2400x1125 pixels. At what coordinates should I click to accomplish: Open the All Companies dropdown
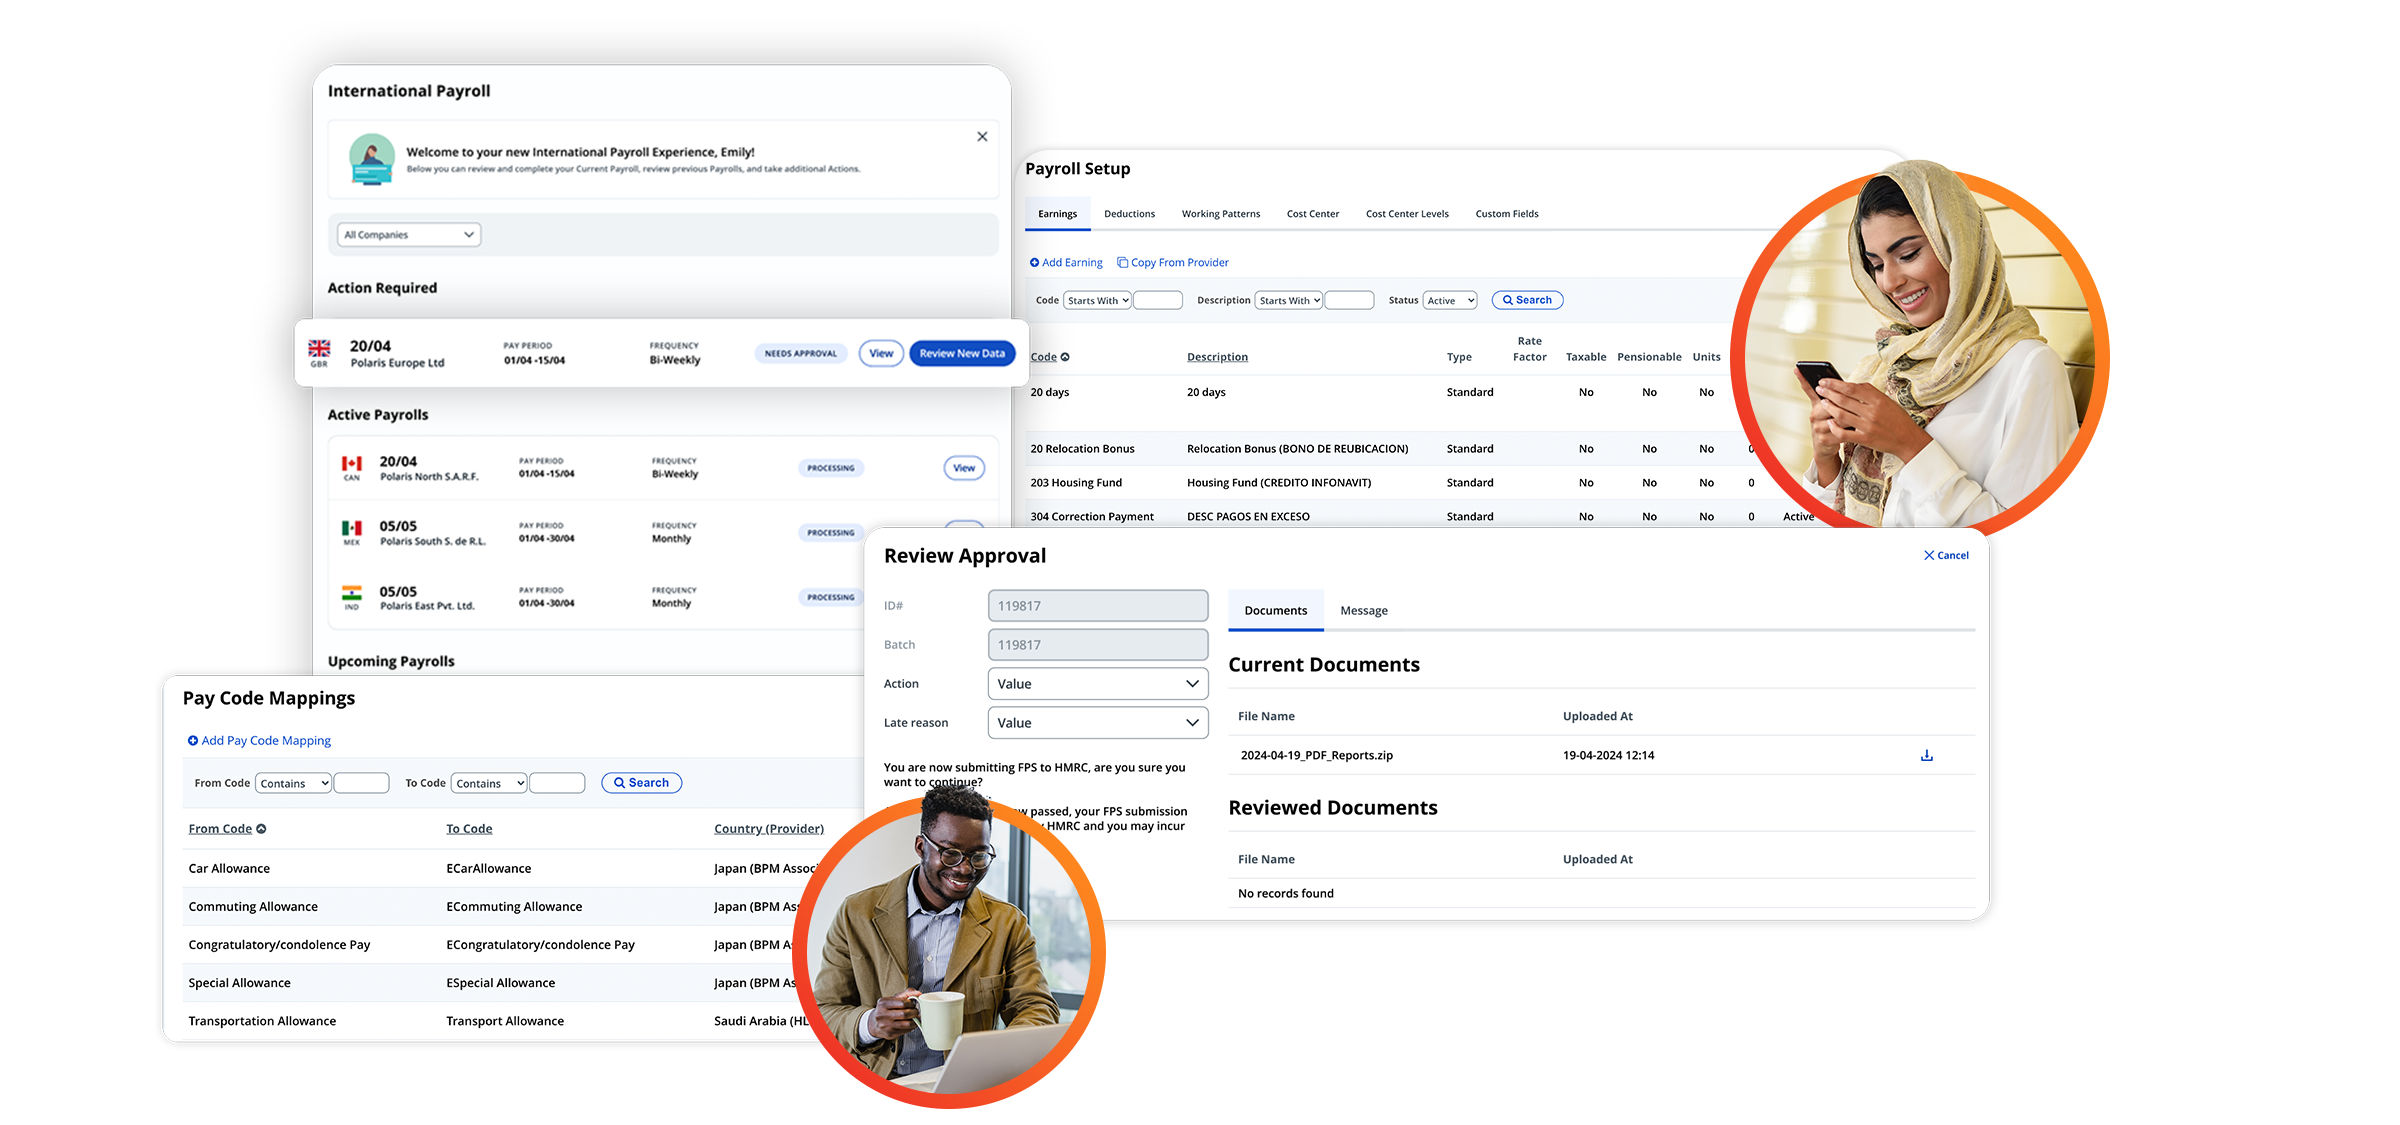pyautogui.click(x=409, y=235)
